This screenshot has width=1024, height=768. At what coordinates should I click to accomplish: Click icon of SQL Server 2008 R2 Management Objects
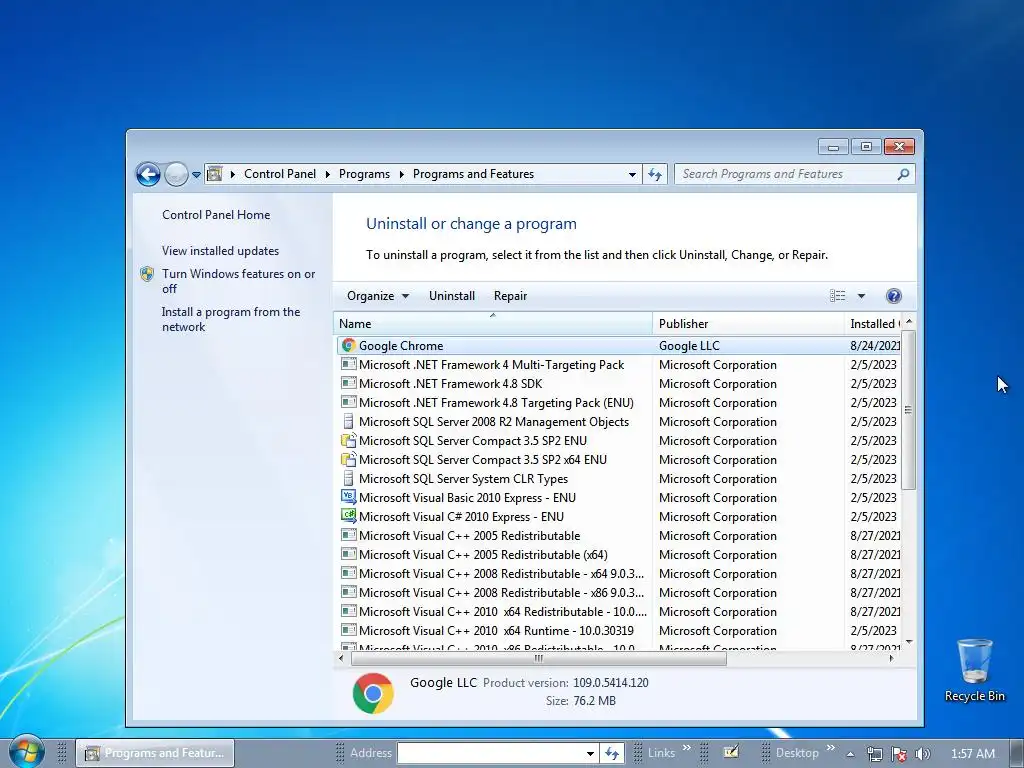[349, 421]
